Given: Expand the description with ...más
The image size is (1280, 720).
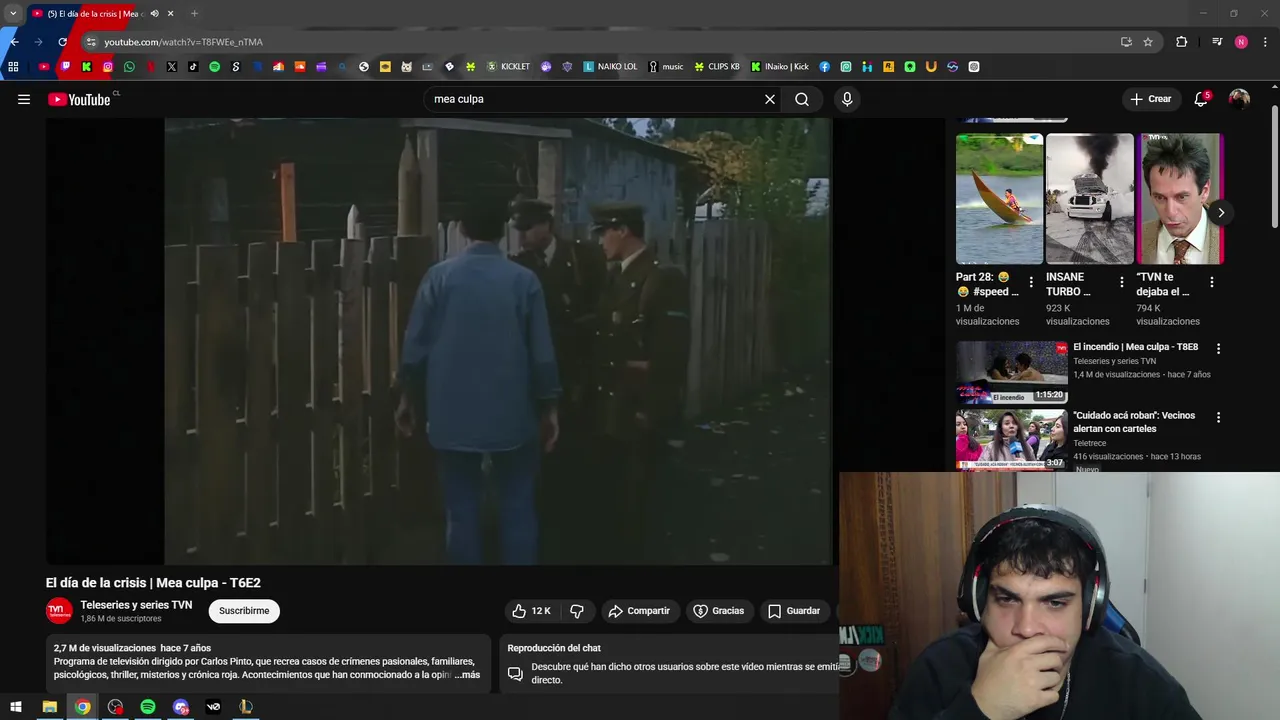Looking at the screenshot, I should 467,675.
